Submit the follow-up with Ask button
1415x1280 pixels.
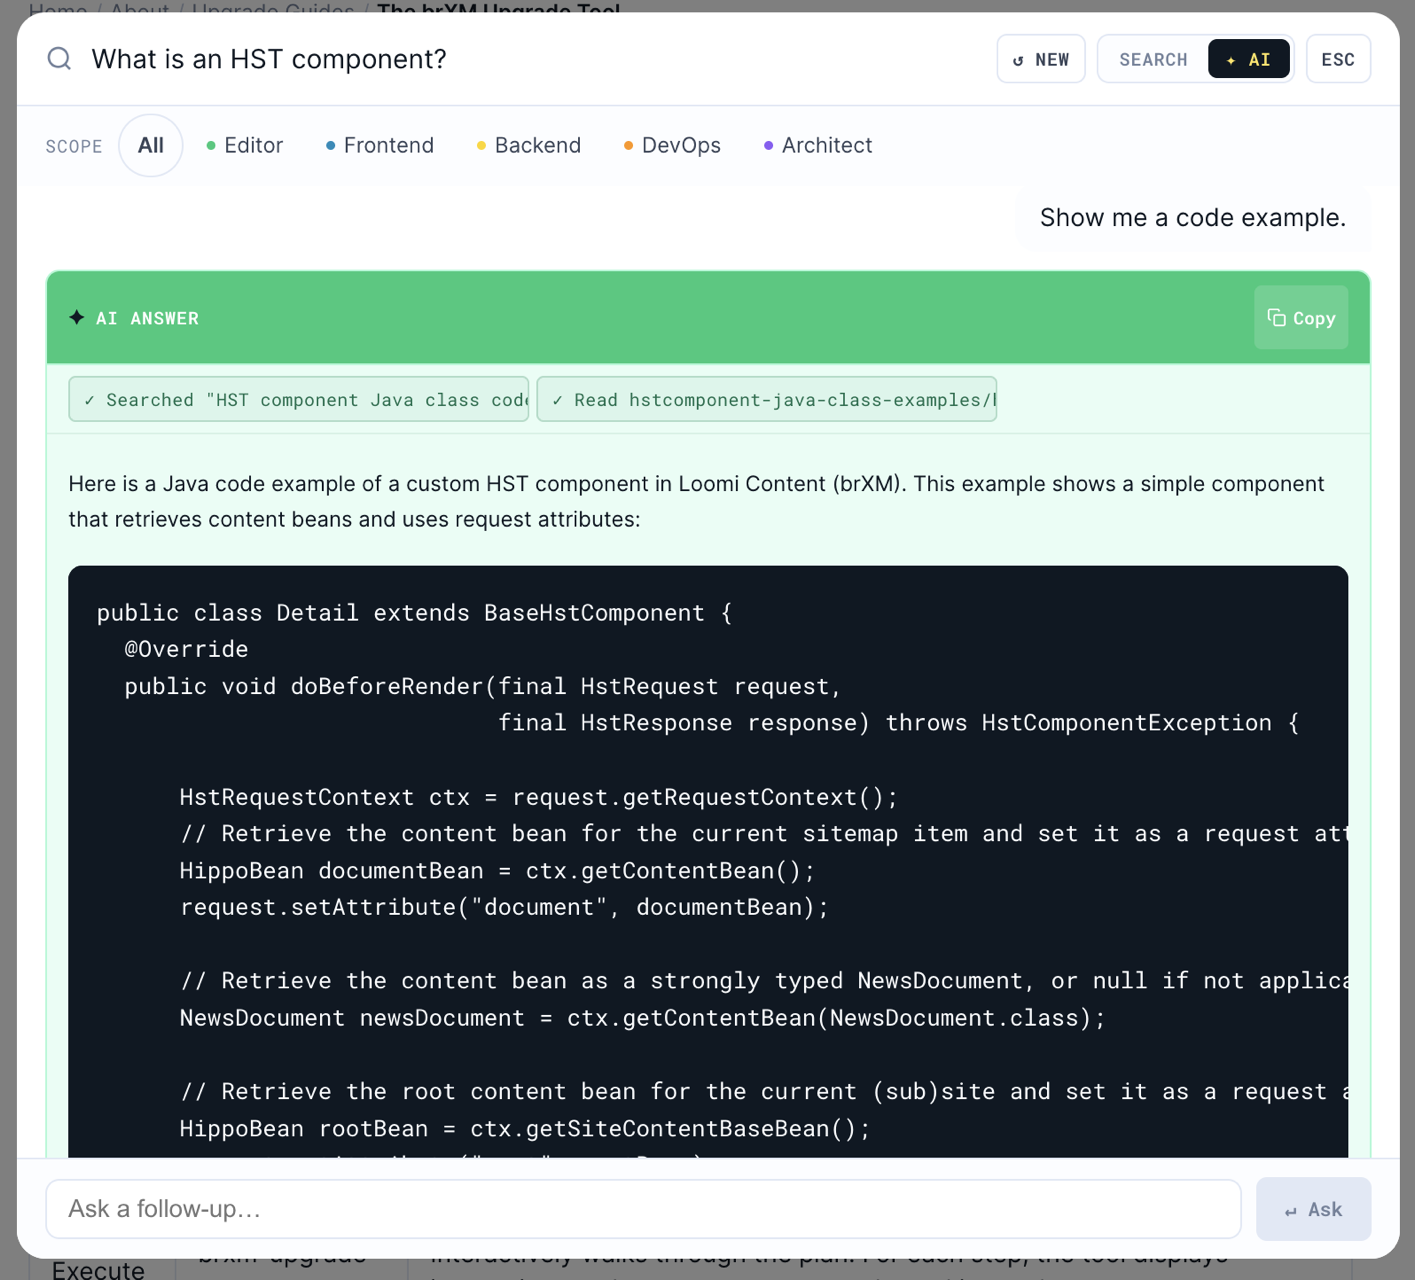click(x=1313, y=1209)
